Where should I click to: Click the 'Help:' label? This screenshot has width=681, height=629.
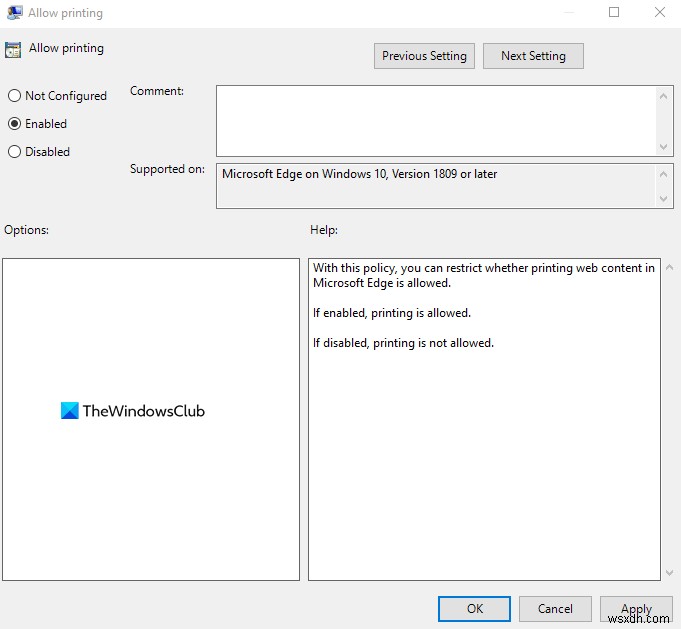(324, 230)
